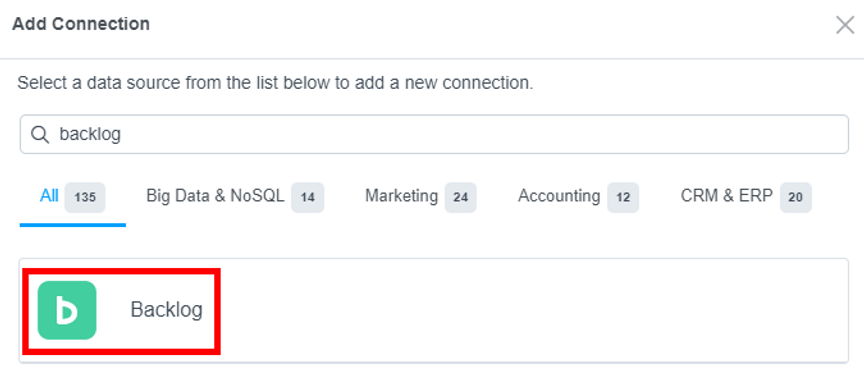Close the Add Connection dialog
864x374 pixels.
[845, 25]
